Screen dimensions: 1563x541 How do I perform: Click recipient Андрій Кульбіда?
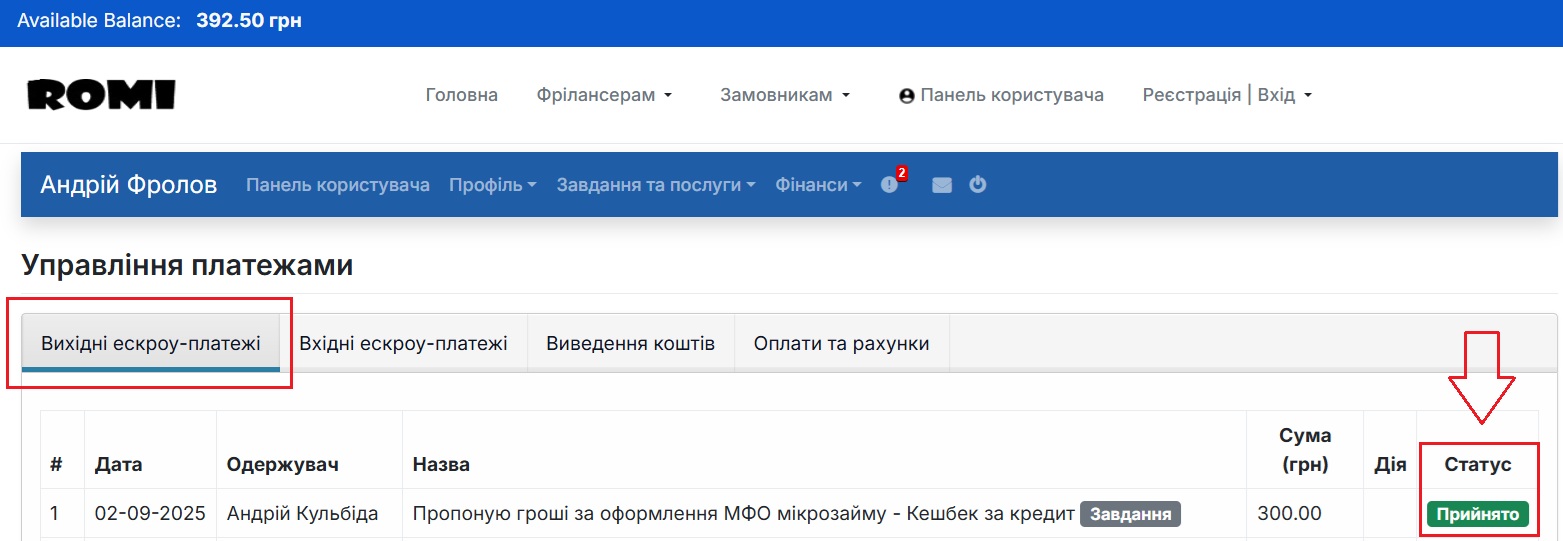point(302,514)
